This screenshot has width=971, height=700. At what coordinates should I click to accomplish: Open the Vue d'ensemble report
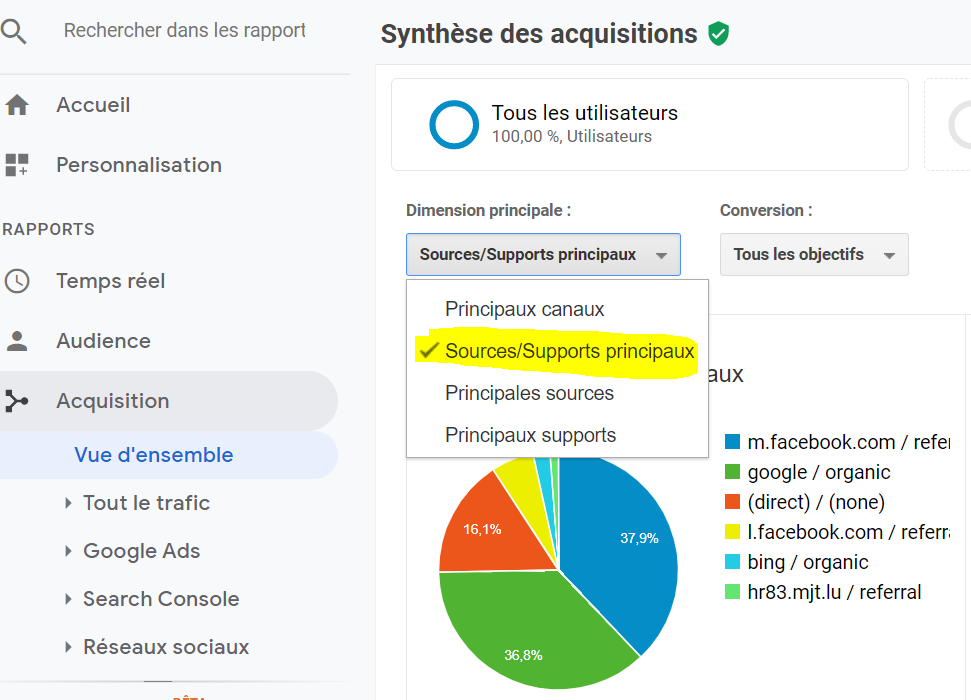pos(153,455)
